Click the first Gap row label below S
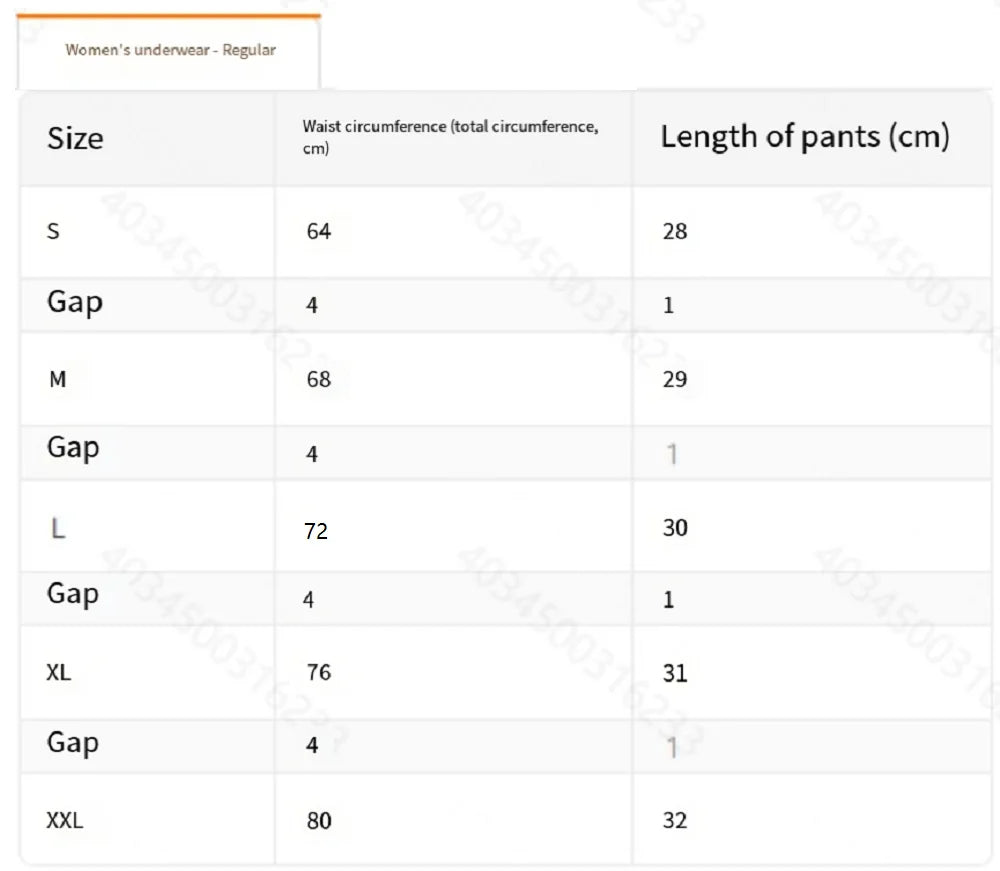This screenshot has width=1000, height=871. [75, 301]
